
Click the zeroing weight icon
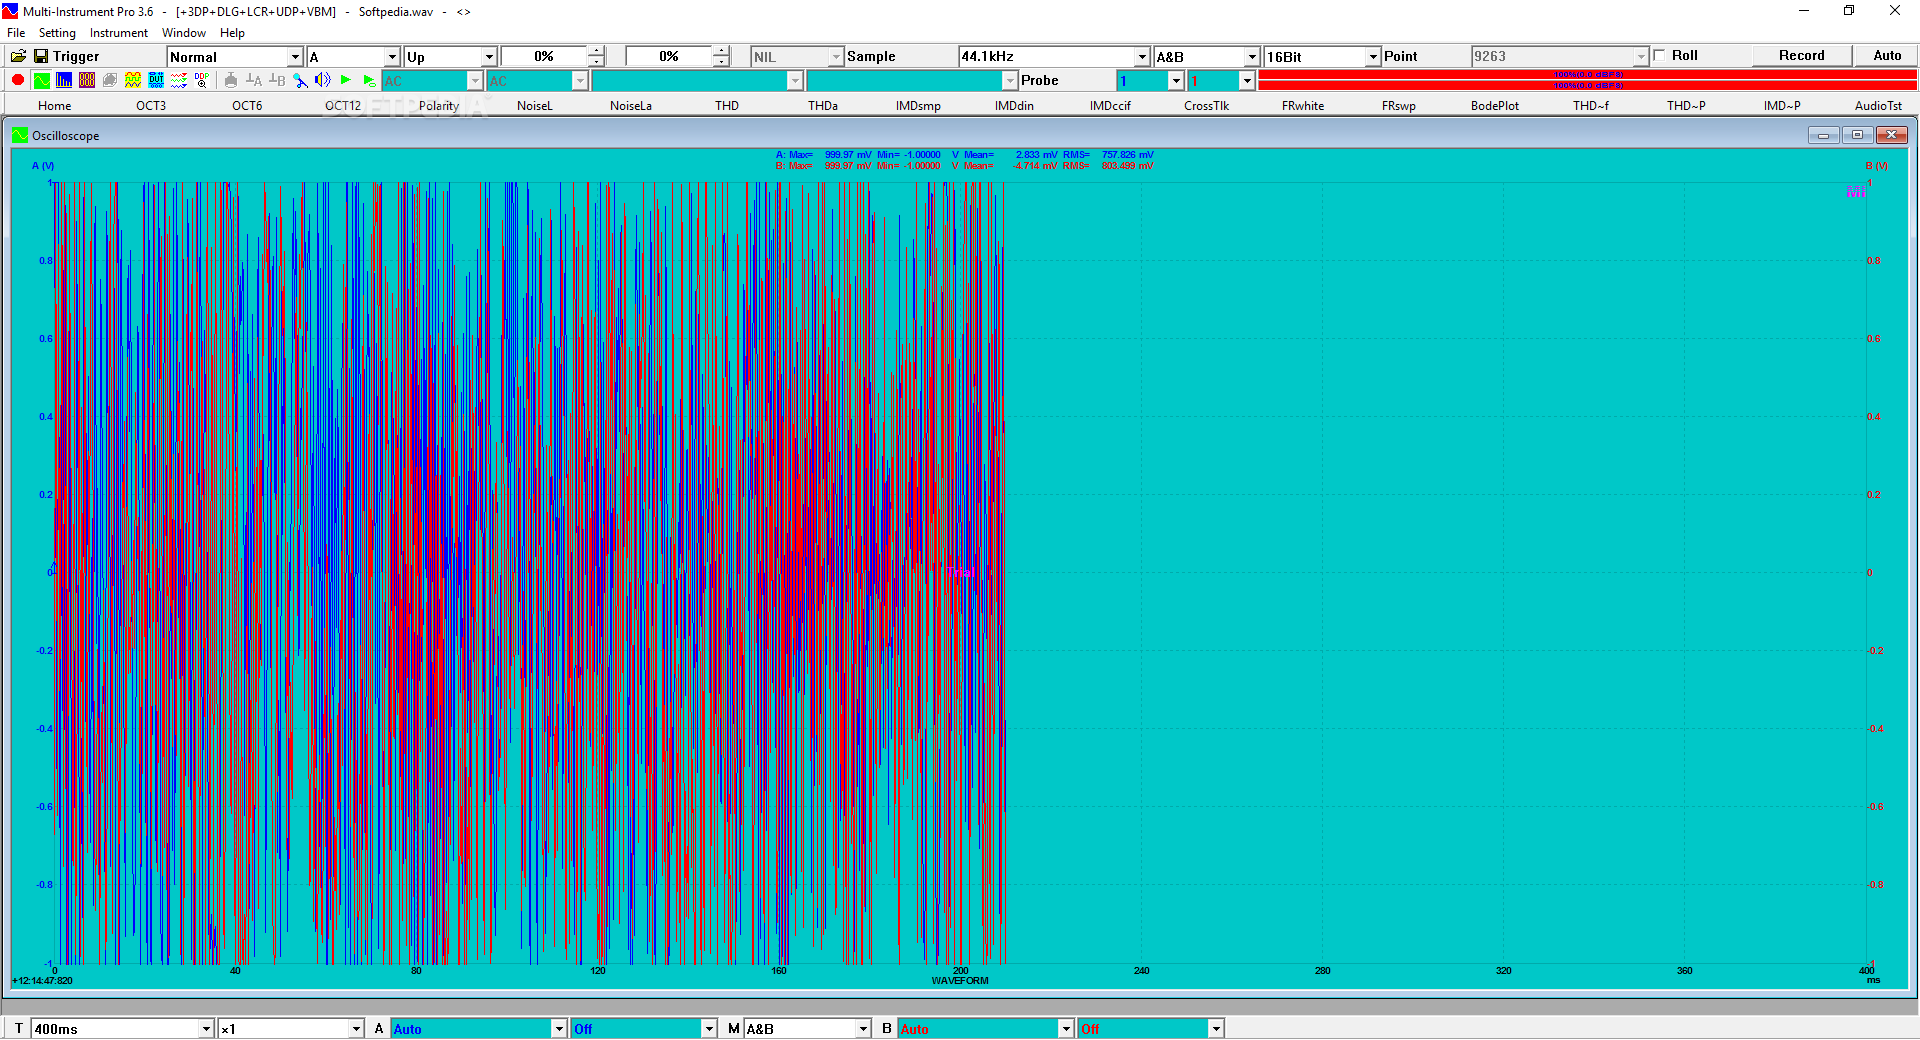click(x=231, y=80)
